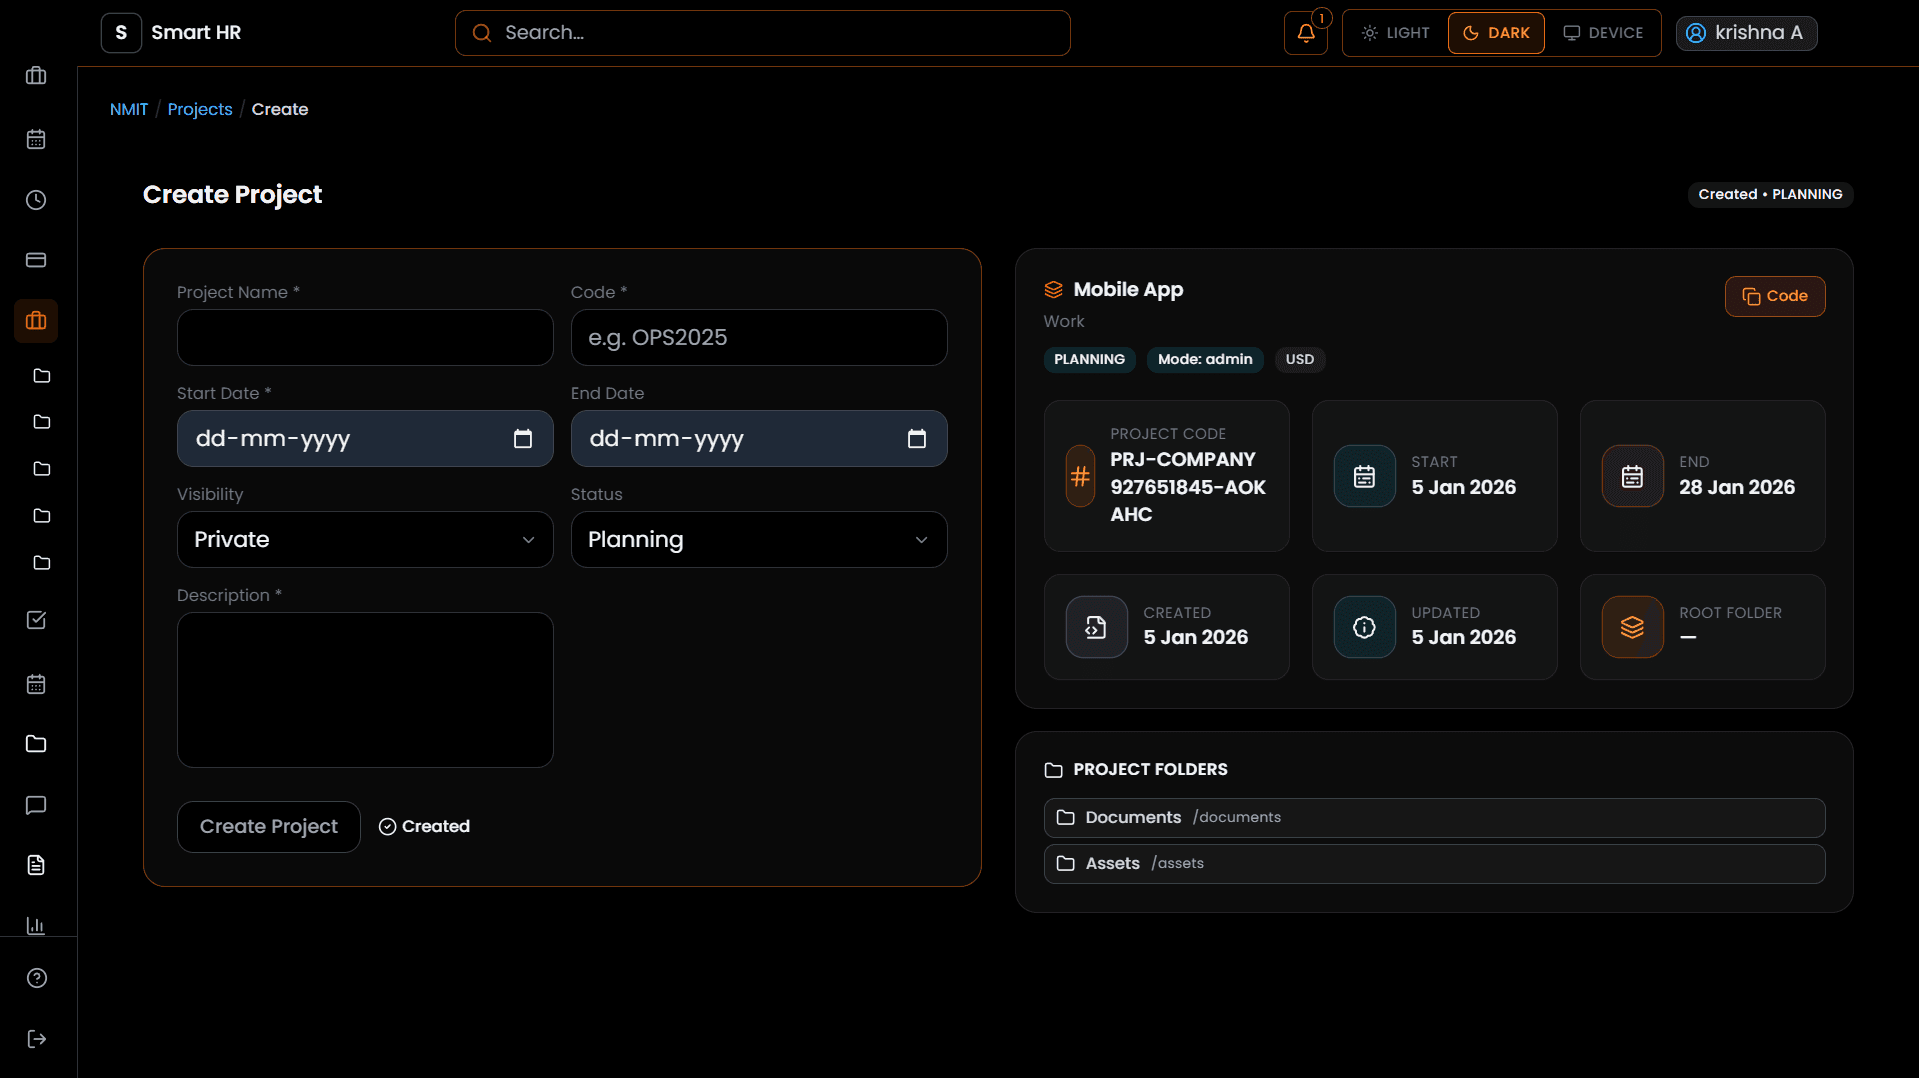This screenshot has width=1919, height=1078.
Task: Focus the Code input field
Action: [759, 338]
